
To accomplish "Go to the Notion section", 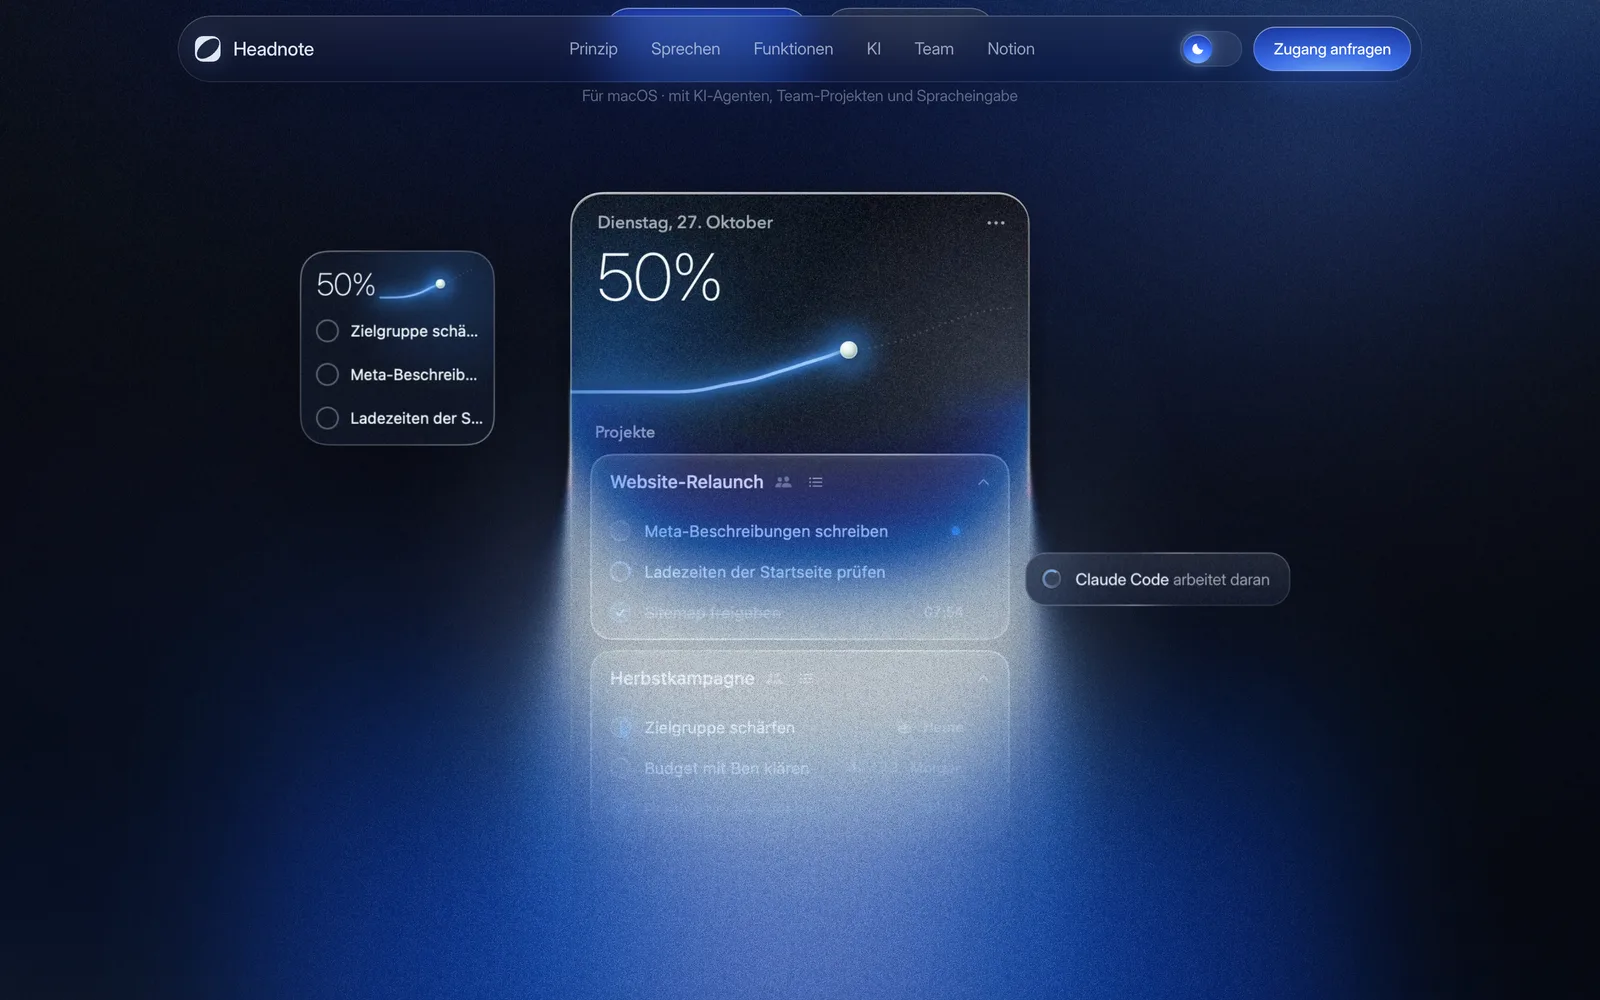I will click(x=1011, y=49).
